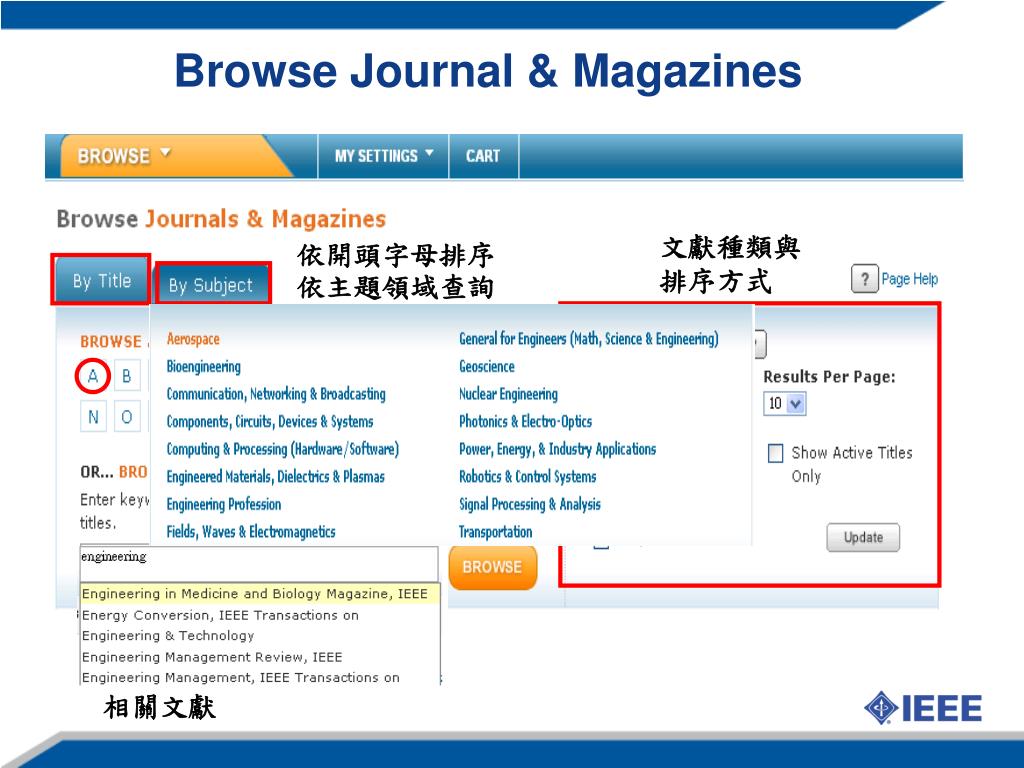This screenshot has width=1024, height=768.
Task: Click the orange BROWSE button
Action: tap(492, 567)
